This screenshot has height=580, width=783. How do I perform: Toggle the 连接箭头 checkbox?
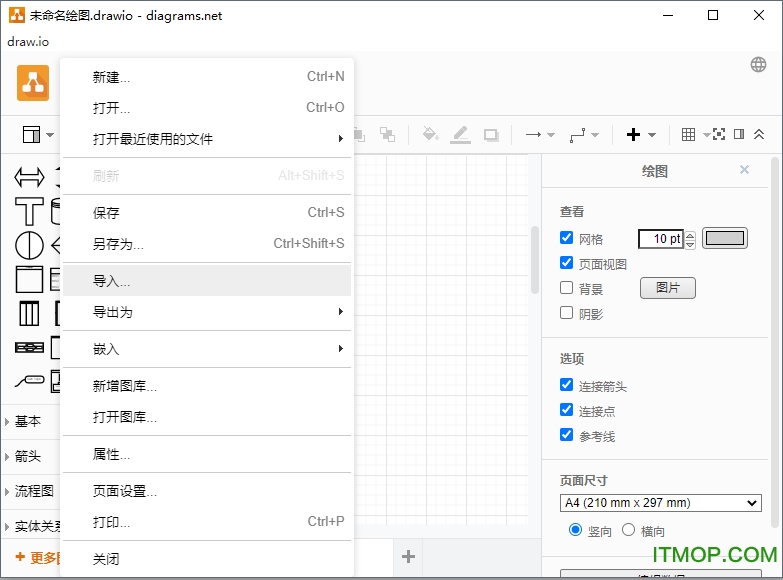click(x=566, y=385)
